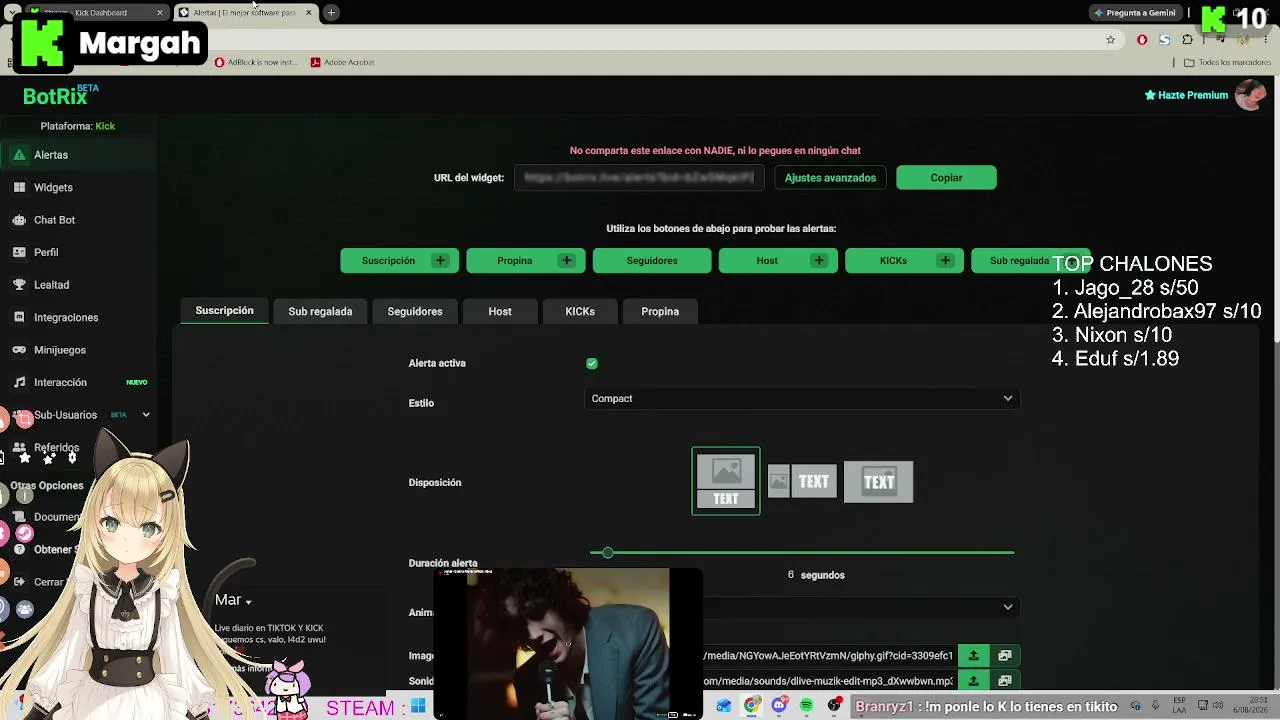Image resolution: width=1280 pixels, height=720 pixels.
Task: Open the Estilo dropdown showing Compact
Action: click(802, 398)
